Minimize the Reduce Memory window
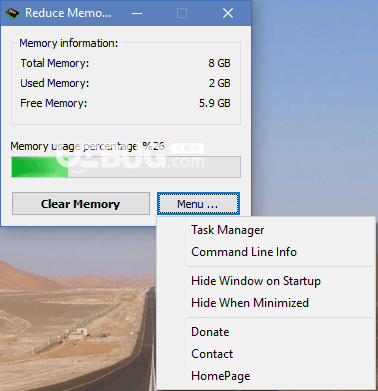Viewport: 378px width, 391px height. [137, 13]
